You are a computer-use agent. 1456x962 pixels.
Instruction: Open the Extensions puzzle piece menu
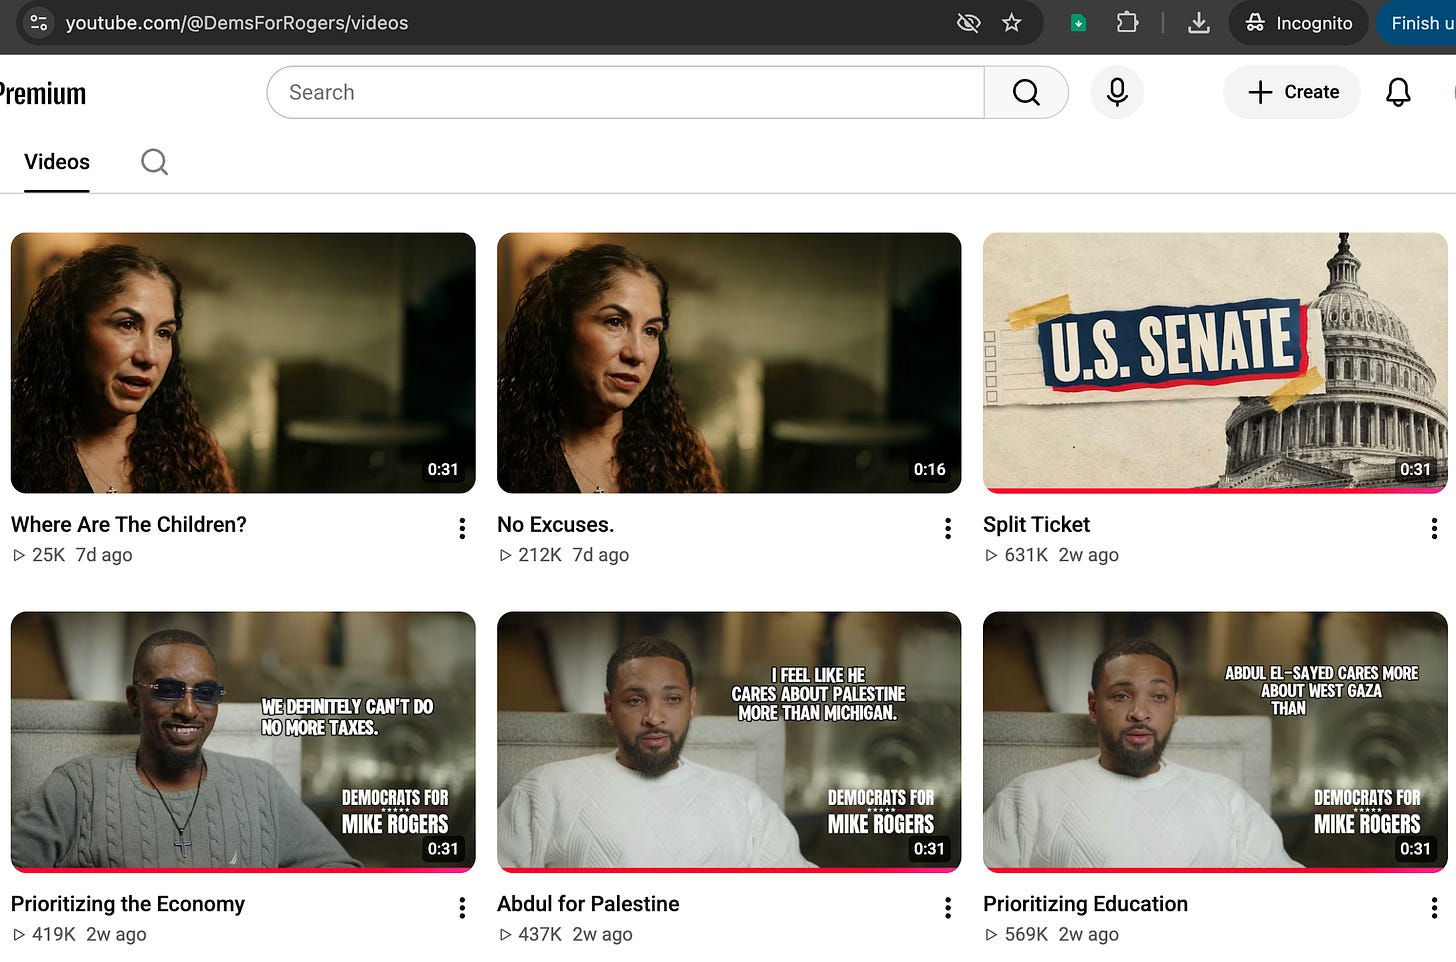[1127, 22]
